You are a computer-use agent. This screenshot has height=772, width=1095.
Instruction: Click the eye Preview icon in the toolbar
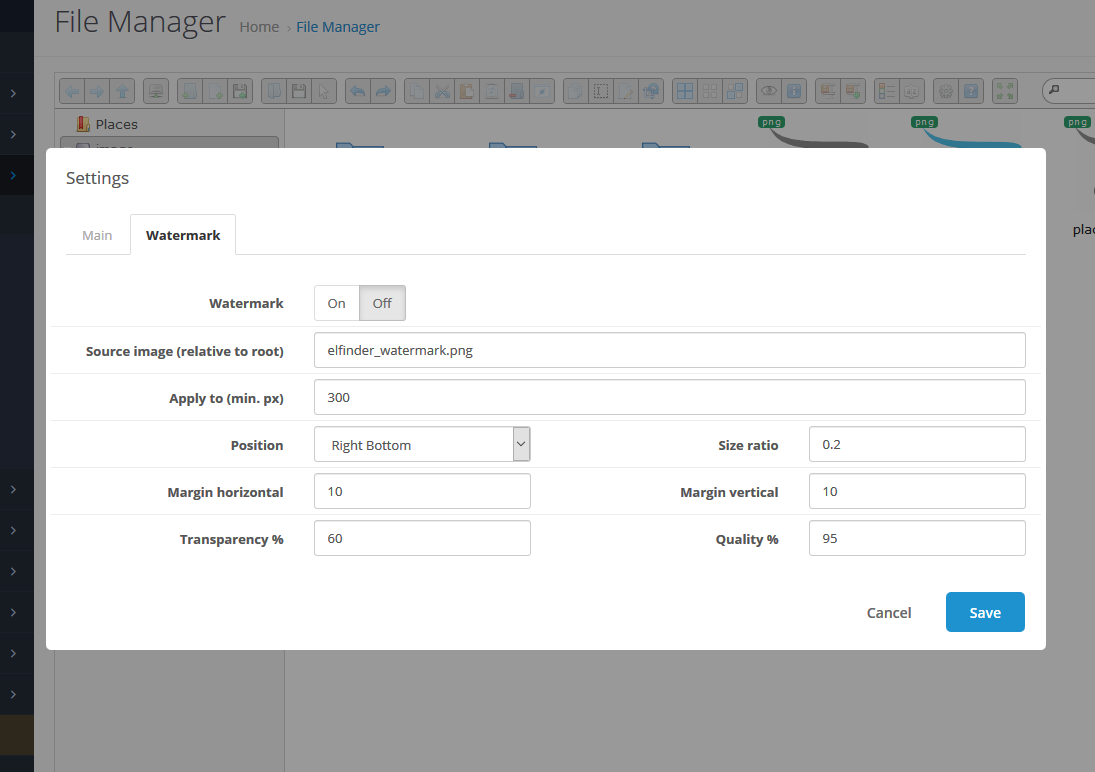pyautogui.click(x=768, y=91)
